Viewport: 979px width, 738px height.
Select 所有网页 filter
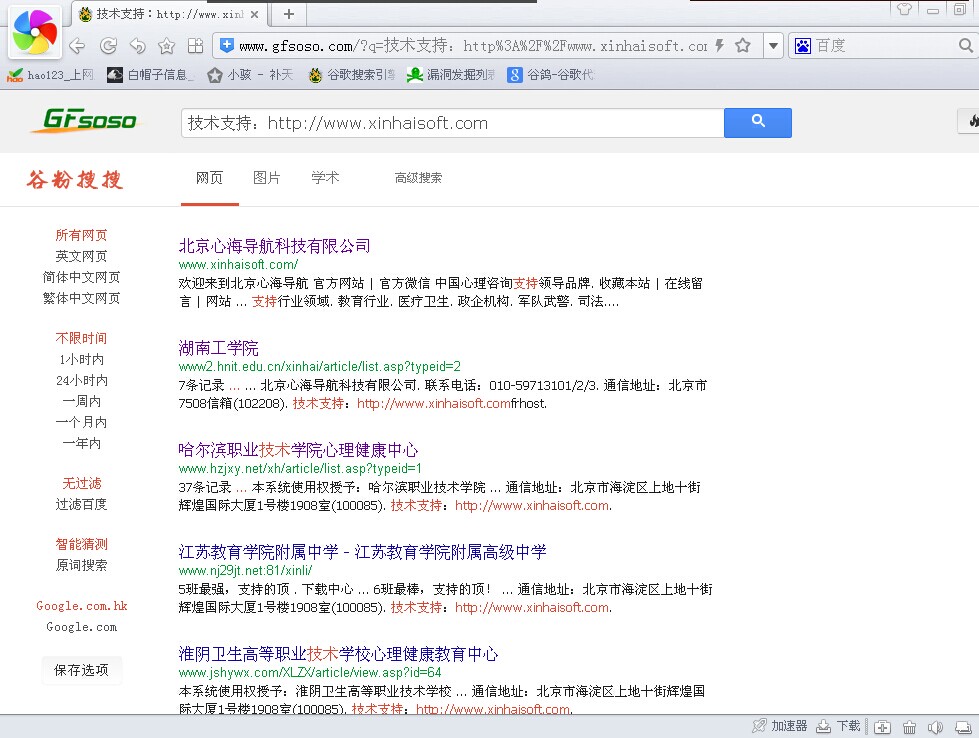(81, 235)
